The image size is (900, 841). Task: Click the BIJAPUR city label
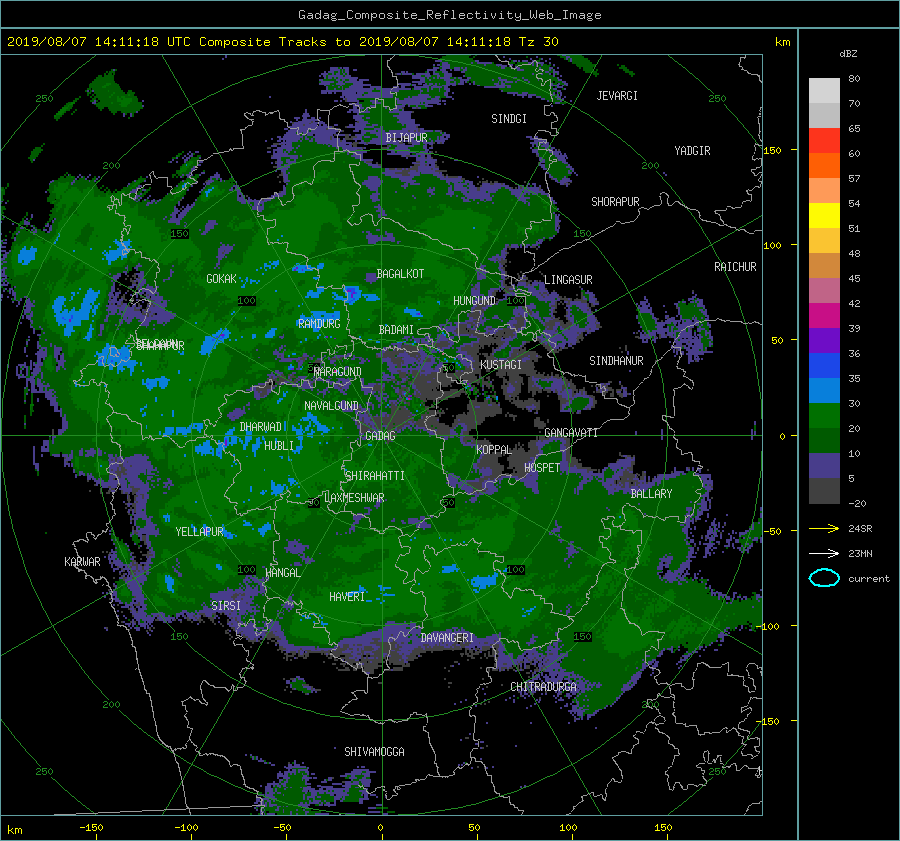click(x=406, y=138)
